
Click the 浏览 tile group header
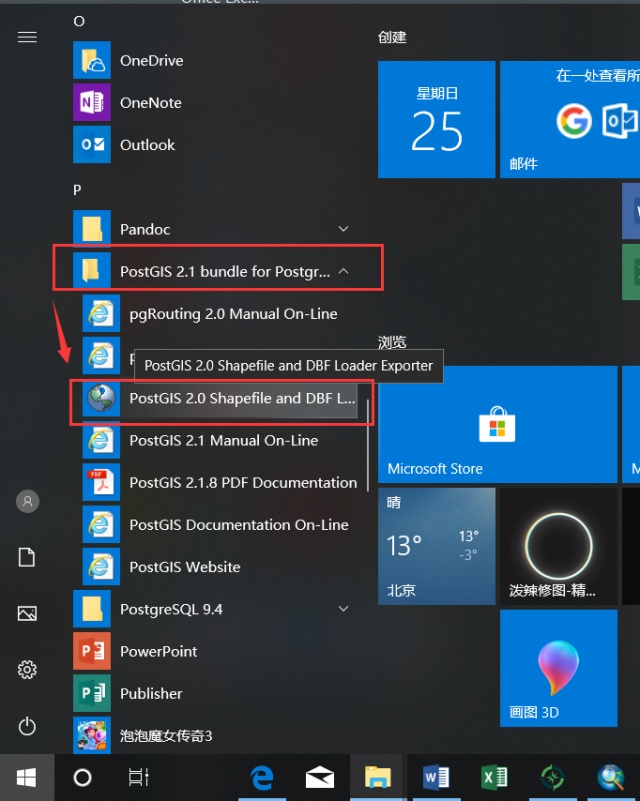(x=392, y=342)
